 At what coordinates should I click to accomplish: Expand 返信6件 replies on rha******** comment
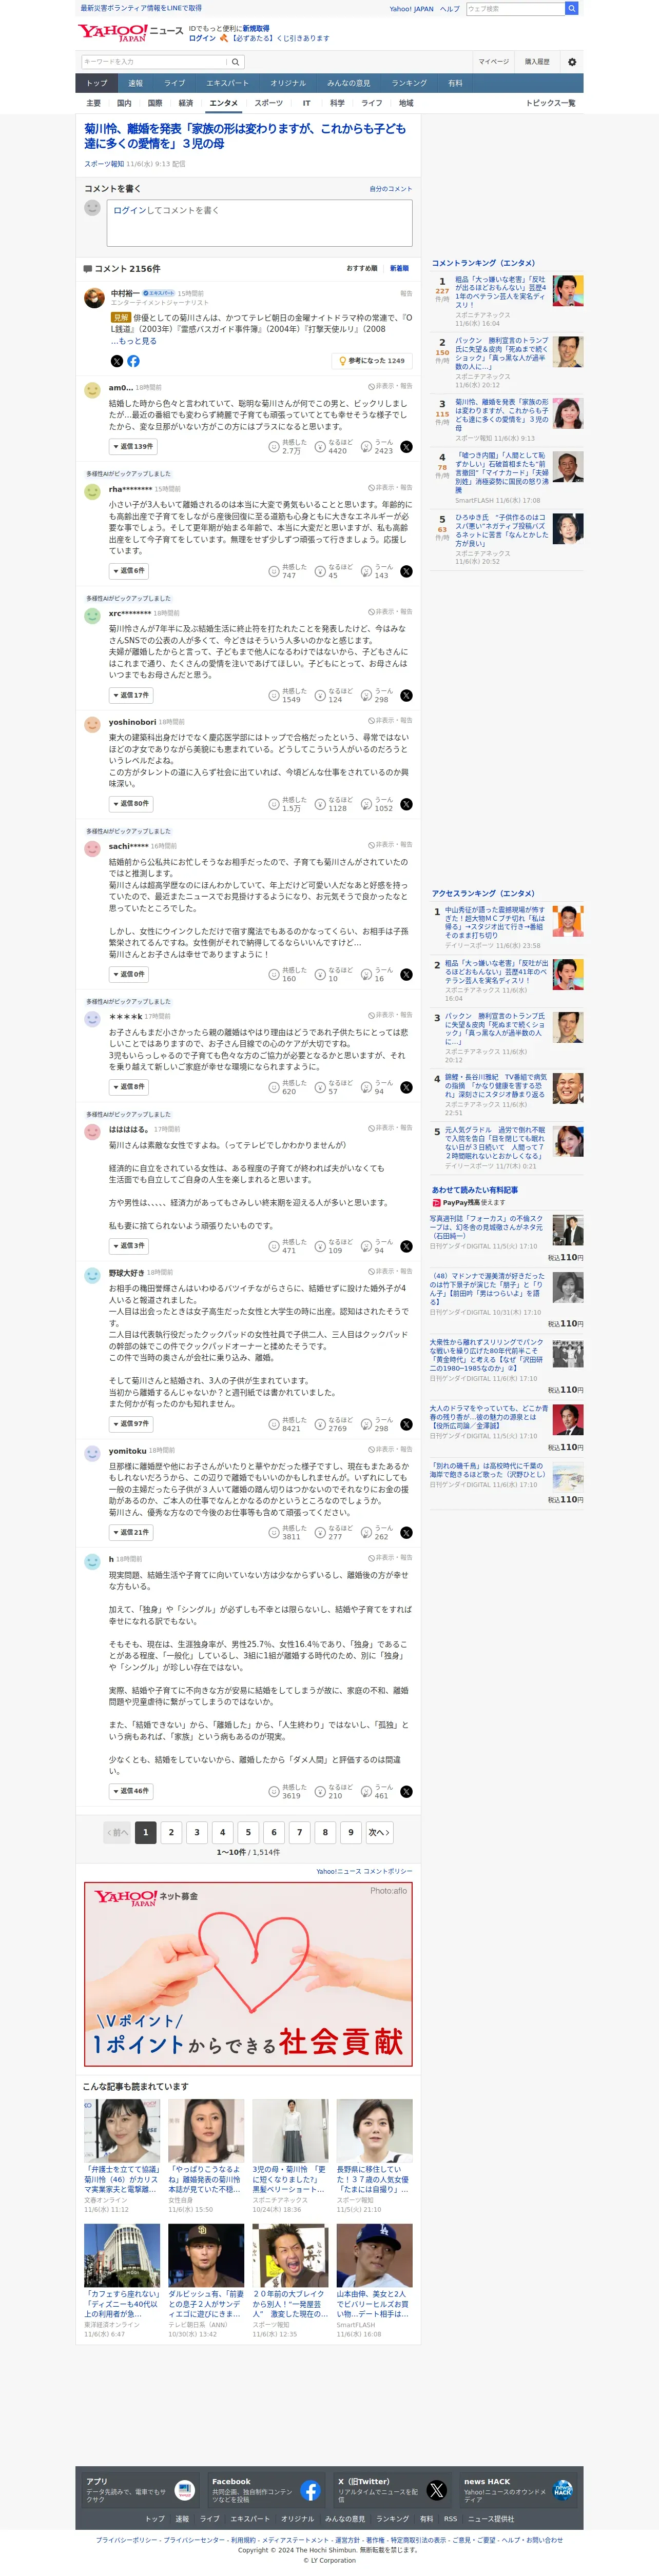pos(129,571)
